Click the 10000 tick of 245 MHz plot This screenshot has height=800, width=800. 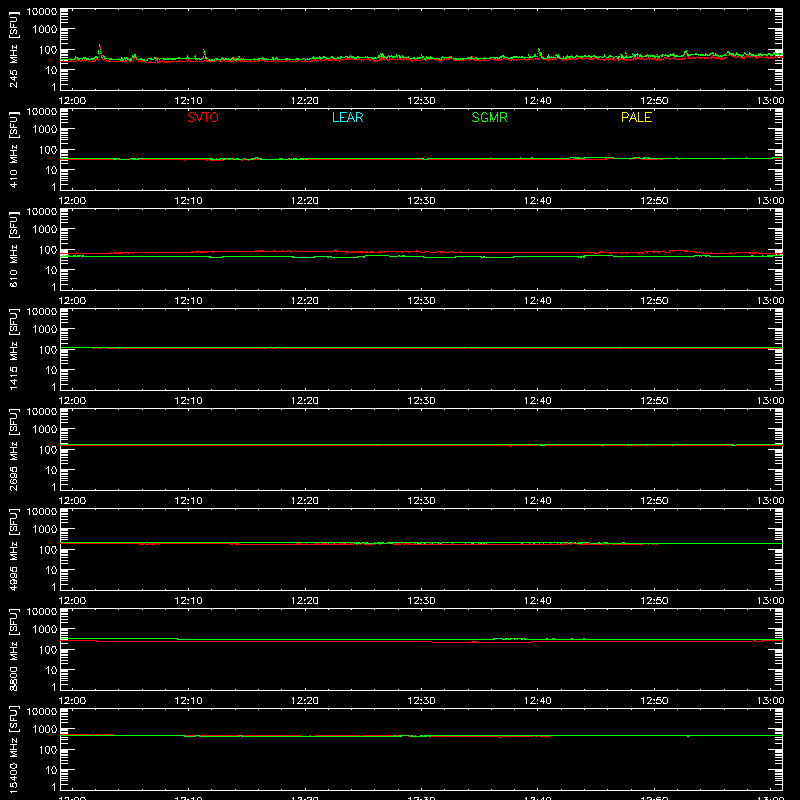point(42,12)
